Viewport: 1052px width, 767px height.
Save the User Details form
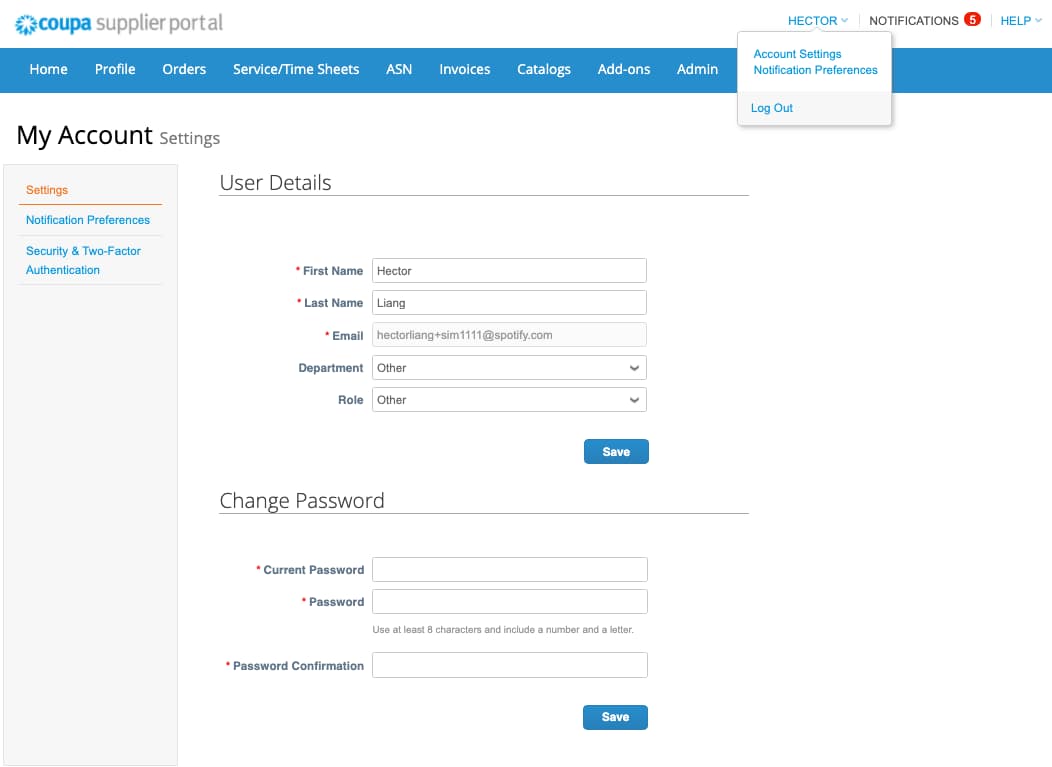coord(616,452)
